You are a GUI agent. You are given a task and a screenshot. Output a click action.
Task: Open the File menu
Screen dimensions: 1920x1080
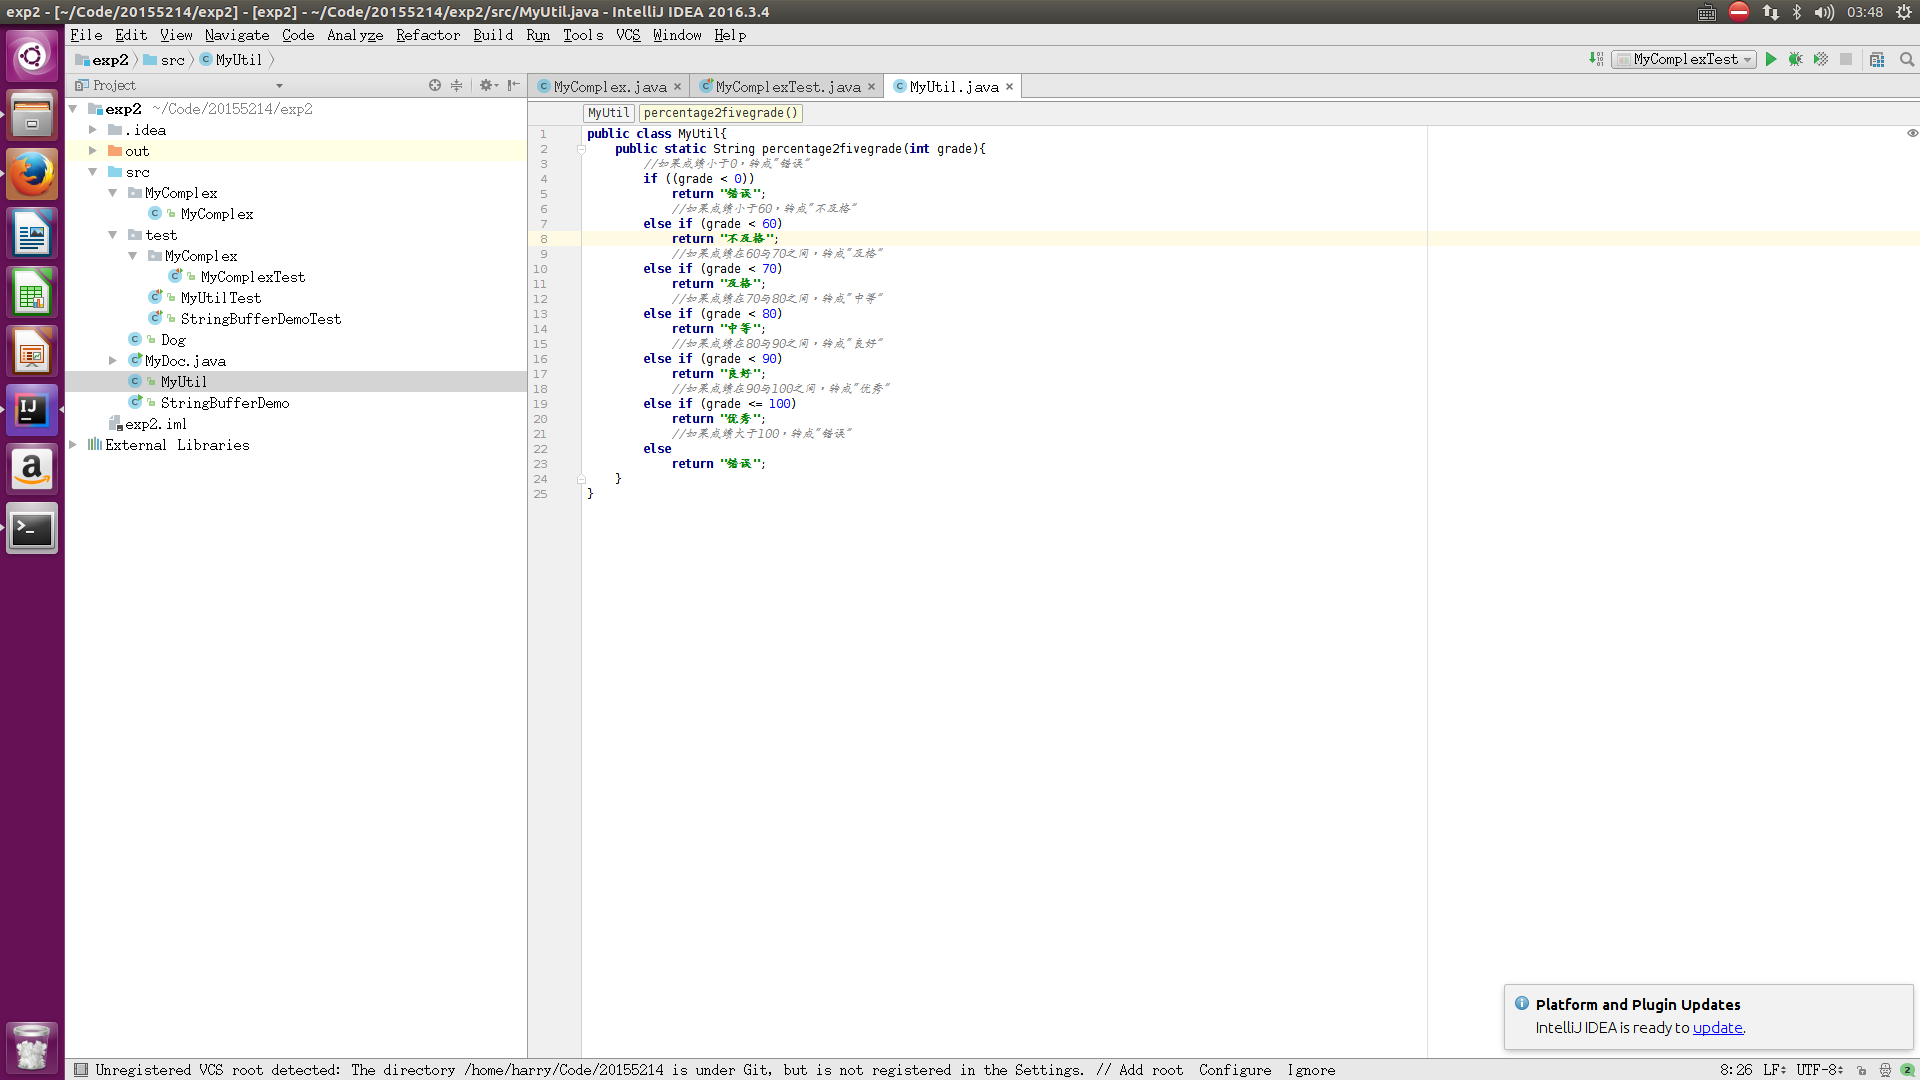point(86,35)
